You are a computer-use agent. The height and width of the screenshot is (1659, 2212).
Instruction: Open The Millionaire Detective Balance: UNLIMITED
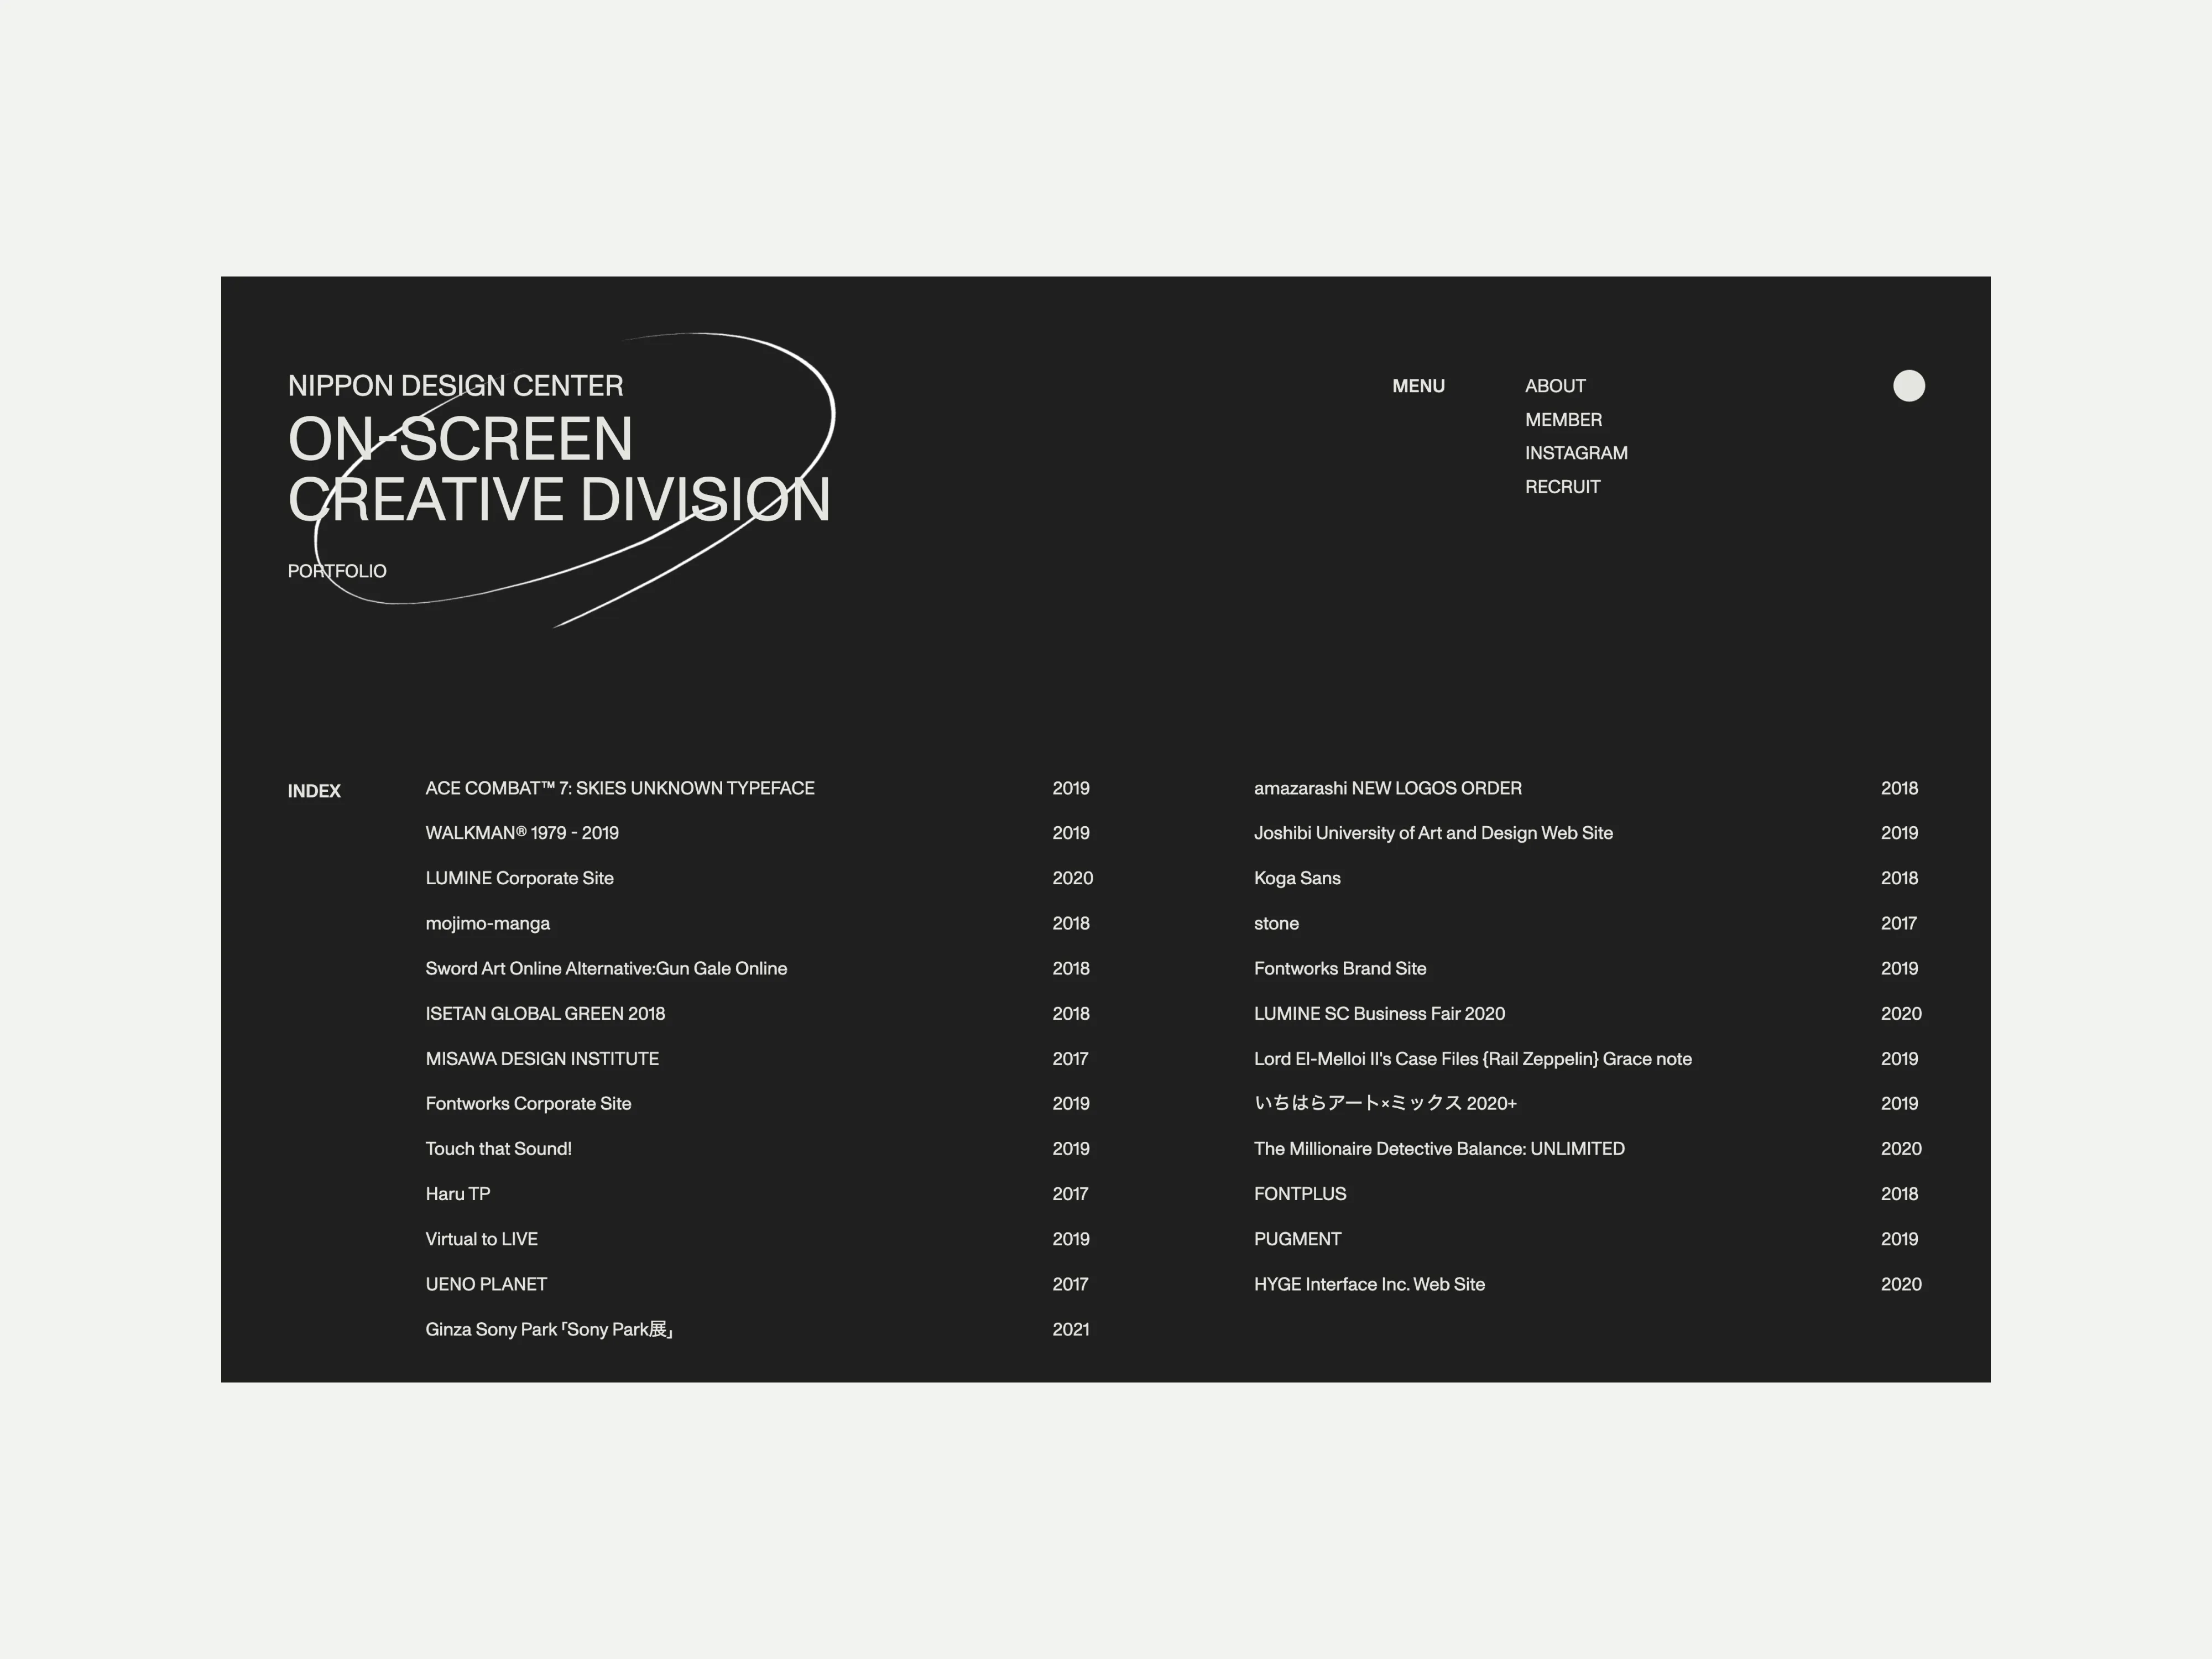(x=1438, y=1148)
